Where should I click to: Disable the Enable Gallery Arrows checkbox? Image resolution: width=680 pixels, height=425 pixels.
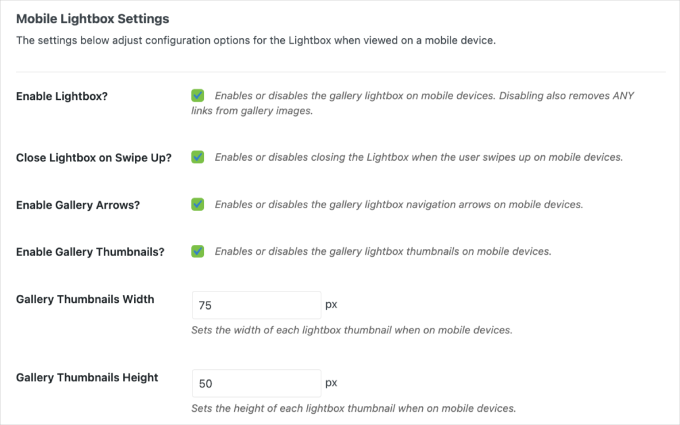[x=198, y=204]
